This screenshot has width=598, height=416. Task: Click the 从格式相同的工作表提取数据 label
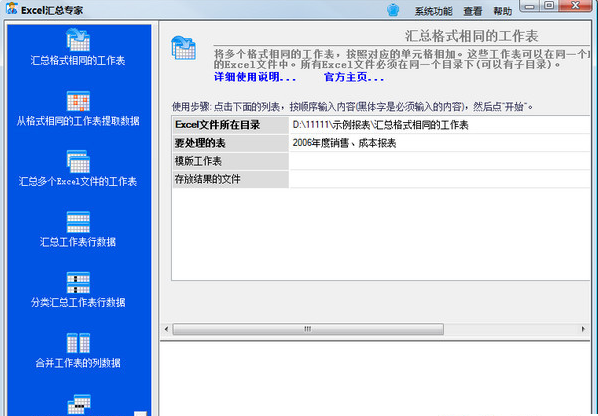tap(78, 121)
